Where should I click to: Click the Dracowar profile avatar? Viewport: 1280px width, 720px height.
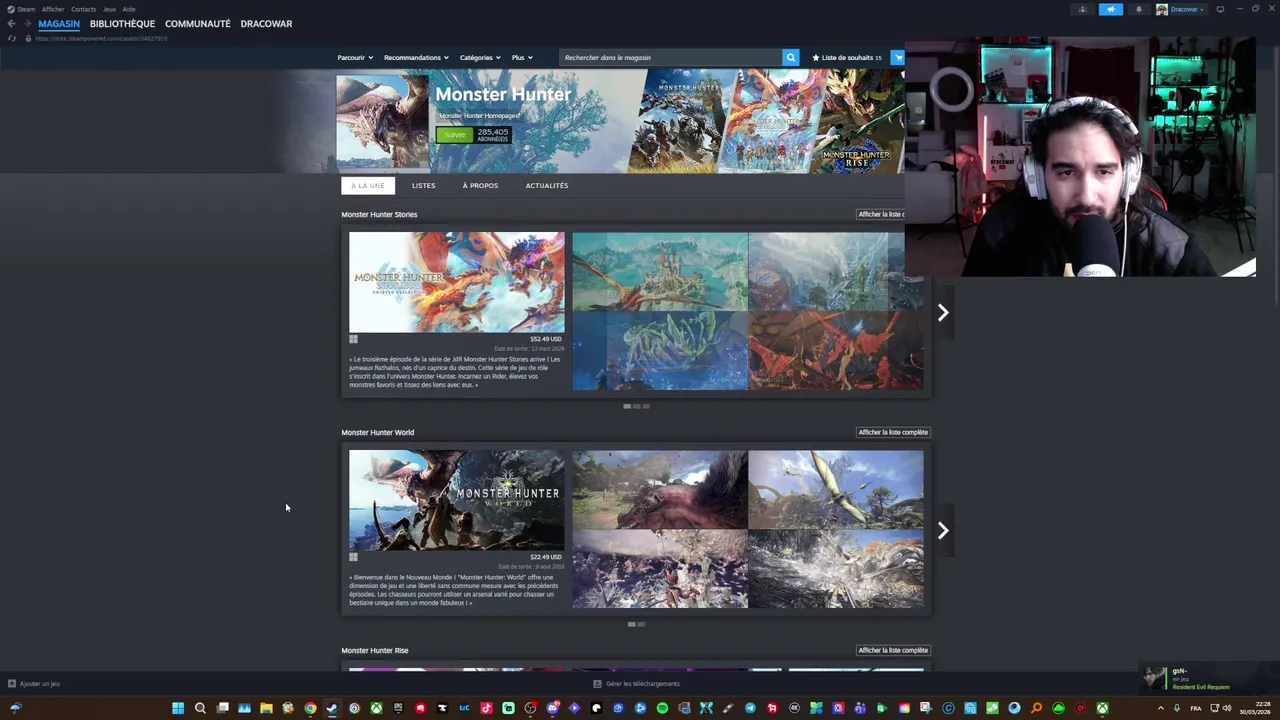[x=1162, y=9]
